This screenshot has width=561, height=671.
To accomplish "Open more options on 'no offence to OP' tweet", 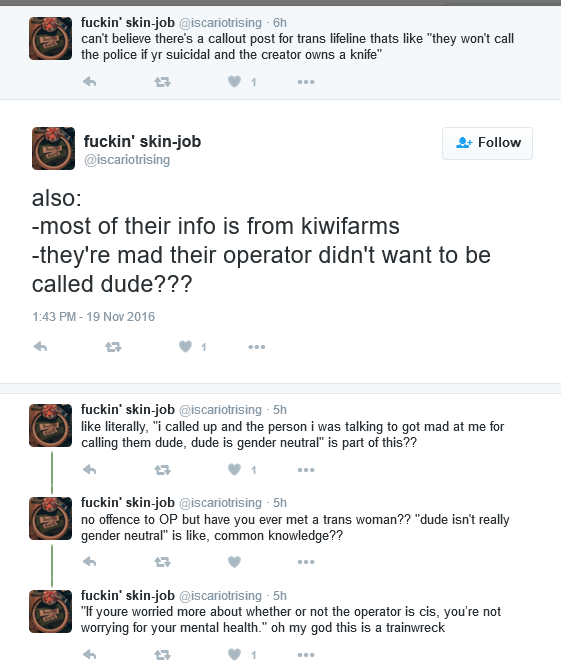I will pyautogui.click(x=306, y=562).
